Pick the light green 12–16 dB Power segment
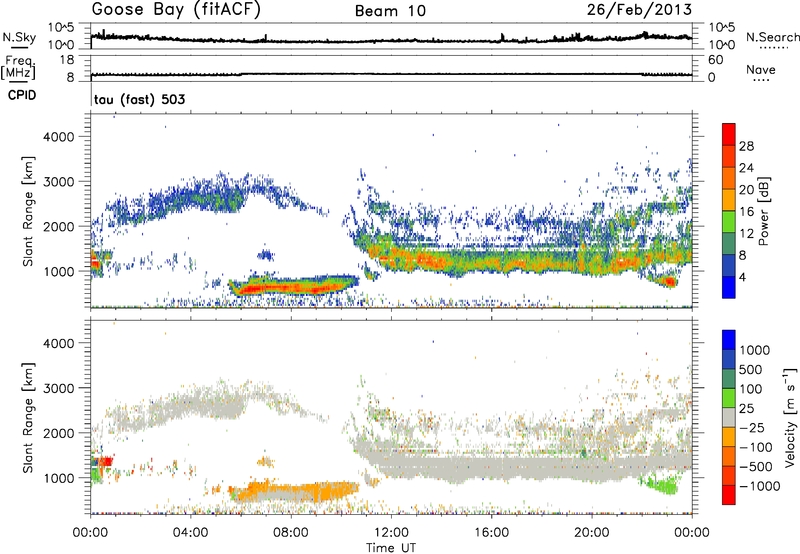The image size is (800, 554). click(x=729, y=222)
